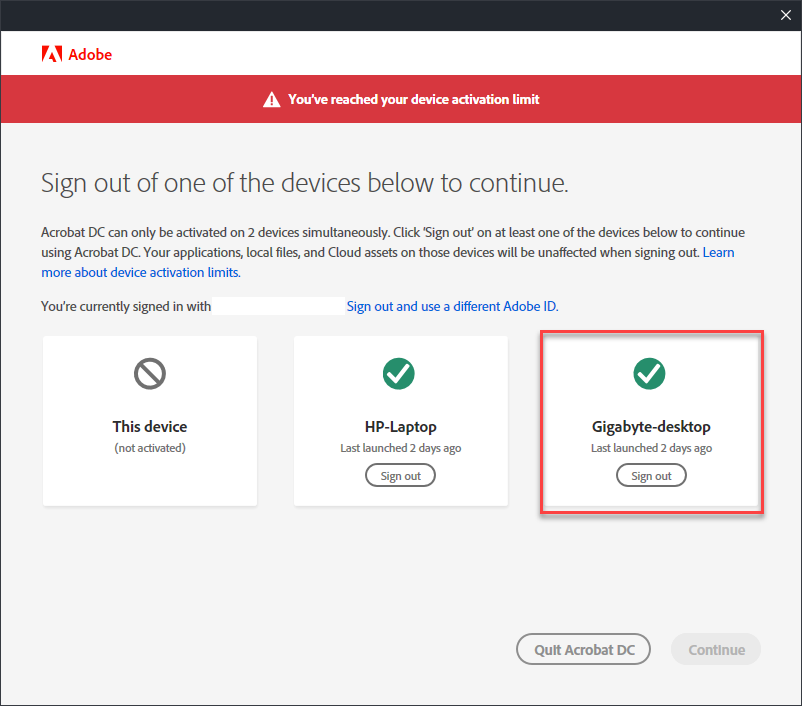Screen dimensions: 802x706
Task: Click the Continue button
Action: point(716,649)
